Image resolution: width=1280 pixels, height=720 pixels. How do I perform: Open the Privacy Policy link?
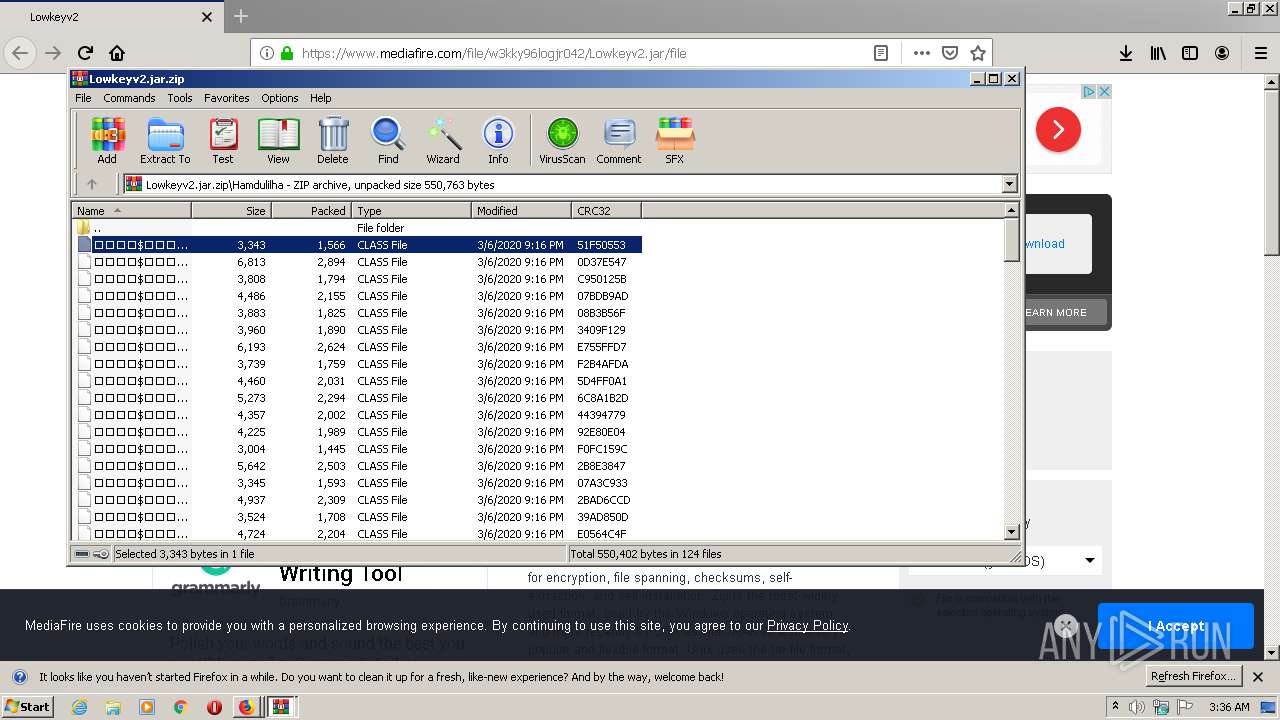point(807,625)
